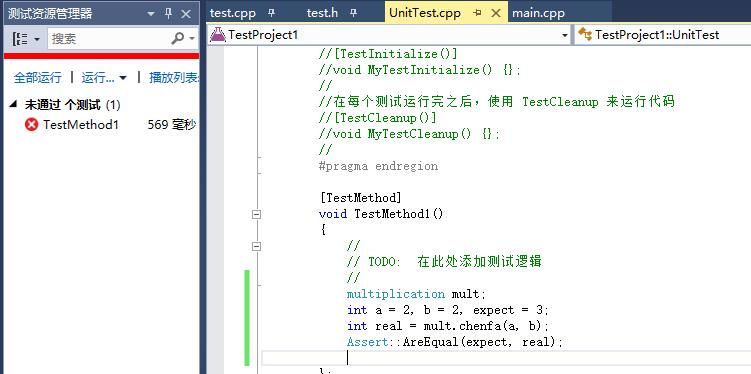Viewport: 751px width, 374px height.
Task: Toggle the pin on UnitTest.cpp tab
Action: click(477, 13)
